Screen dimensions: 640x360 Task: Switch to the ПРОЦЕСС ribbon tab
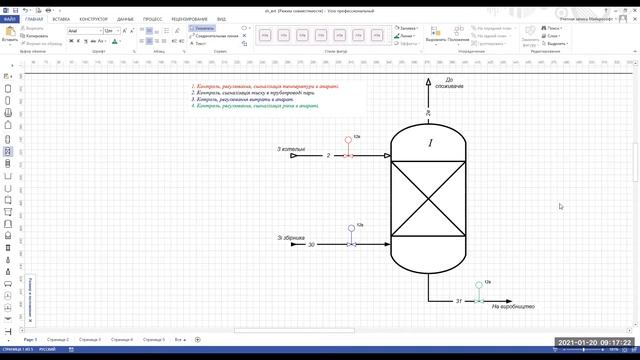click(x=152, y=19)
